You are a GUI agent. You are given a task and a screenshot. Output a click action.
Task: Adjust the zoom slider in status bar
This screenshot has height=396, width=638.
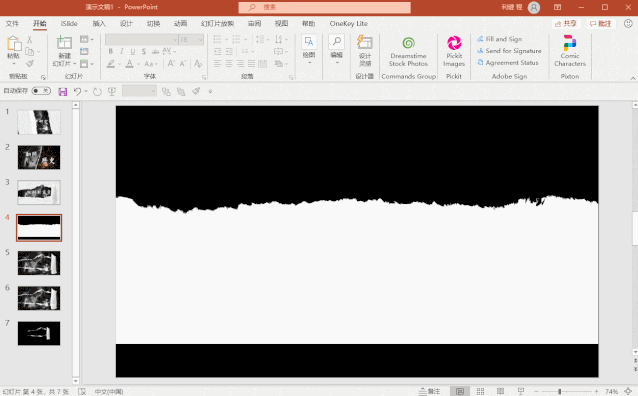coord(560,391)
